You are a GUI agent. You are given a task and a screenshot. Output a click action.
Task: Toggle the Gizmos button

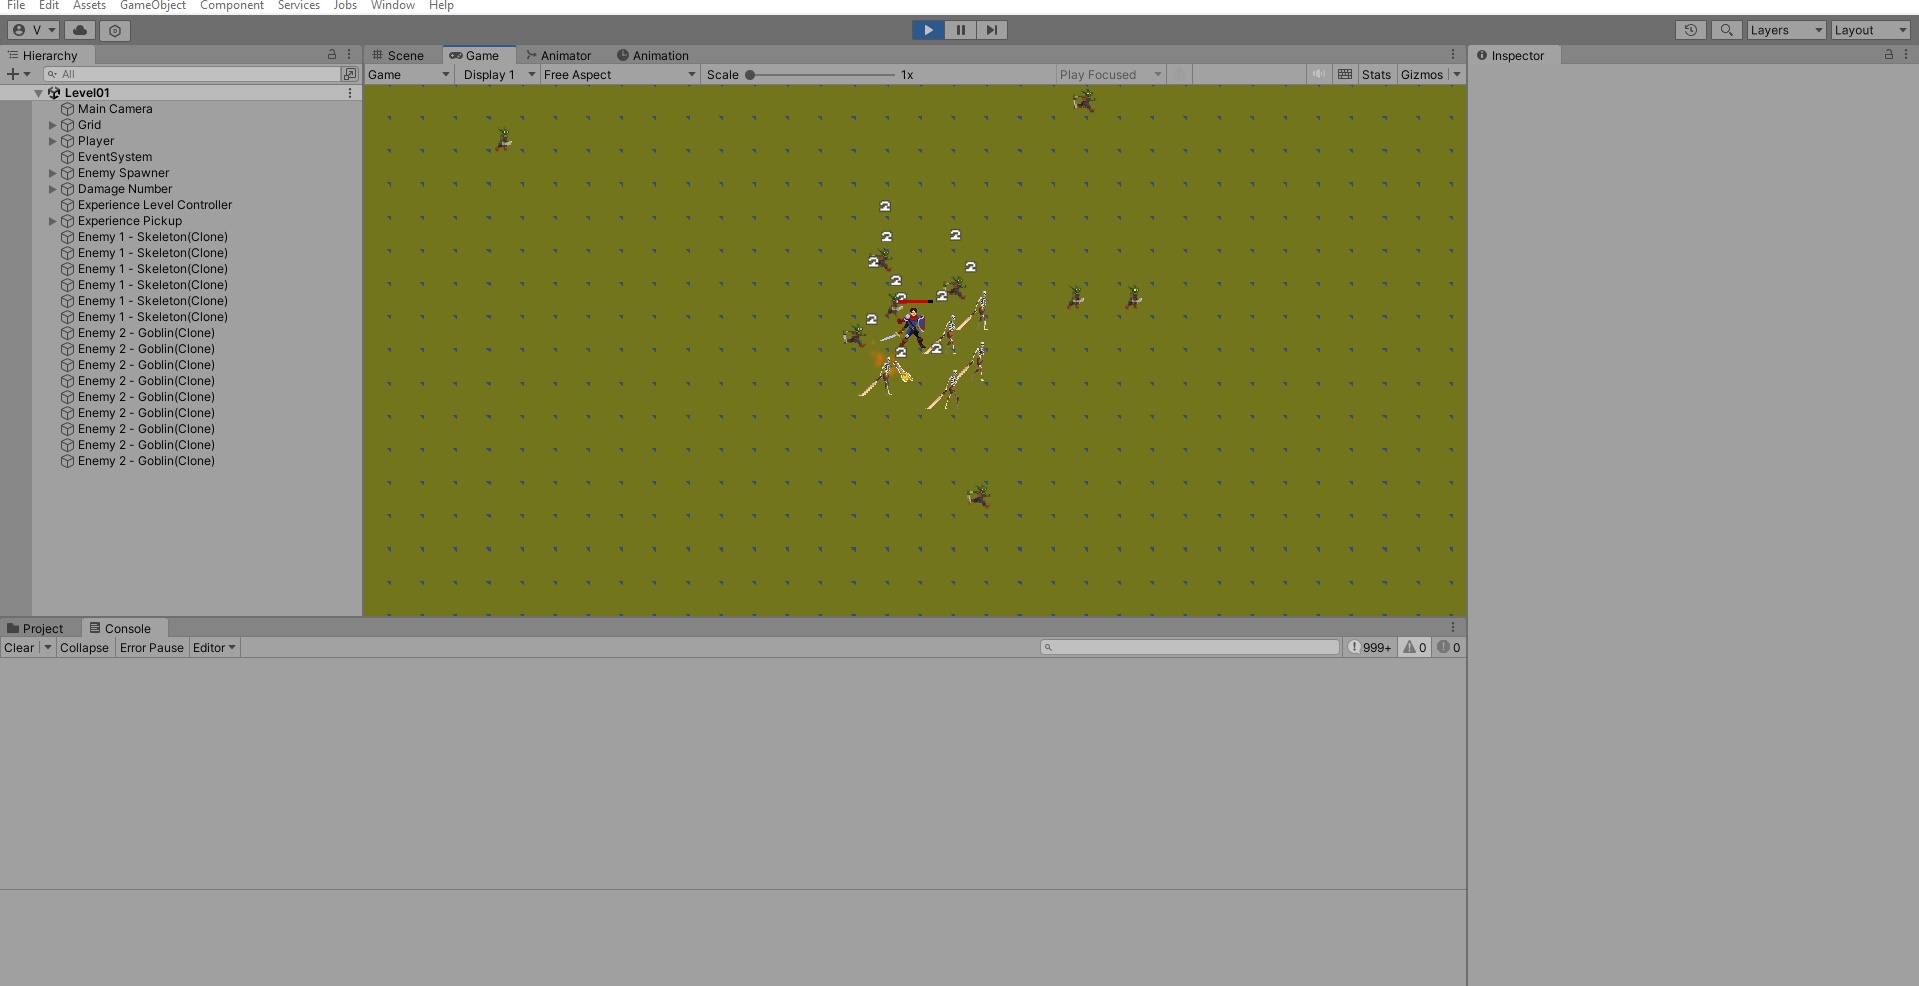pyautogui.click(x=1422, y=75)
